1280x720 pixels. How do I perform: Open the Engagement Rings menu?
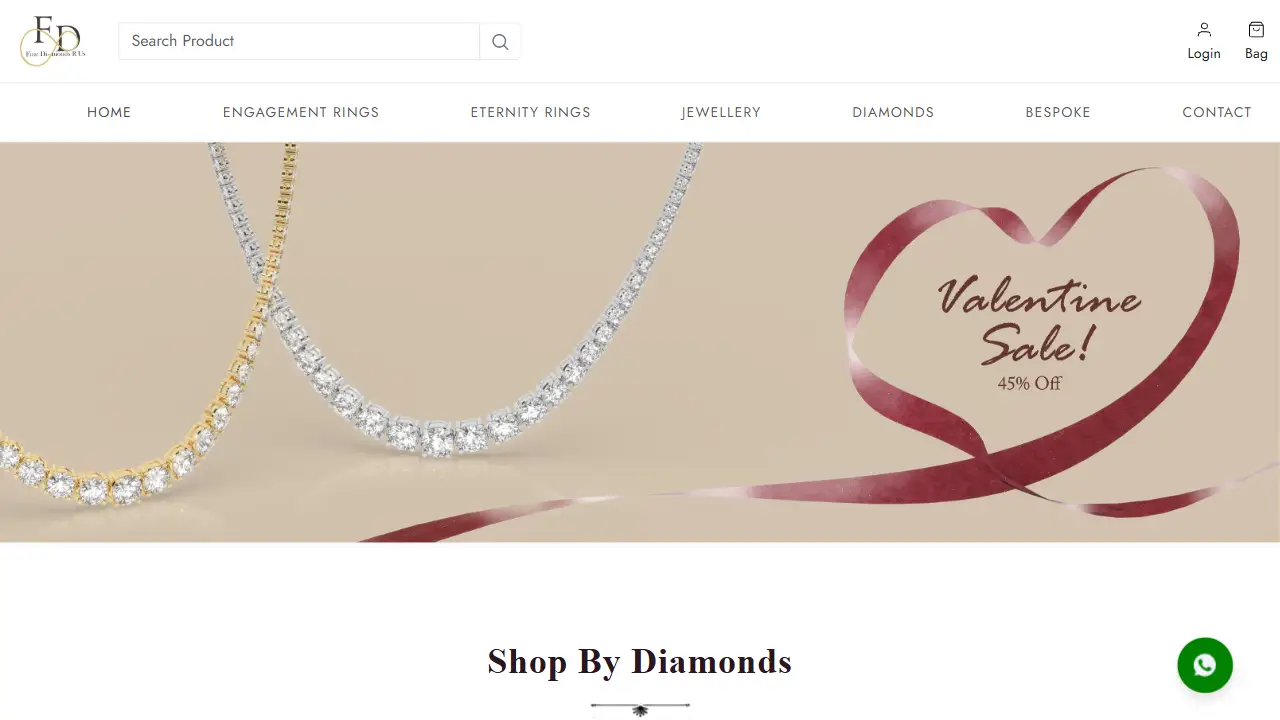tap(301, 112)
